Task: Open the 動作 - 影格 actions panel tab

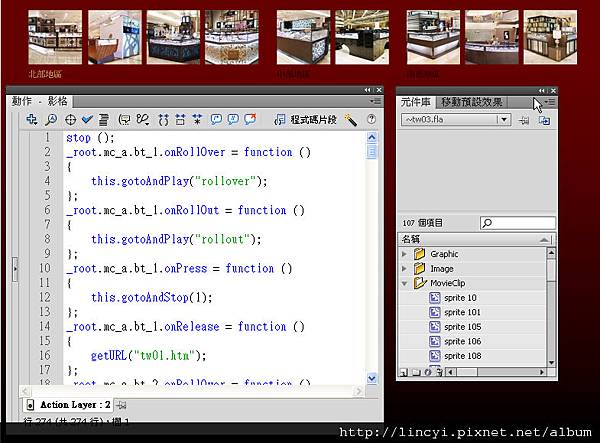Action: (39, 101)
